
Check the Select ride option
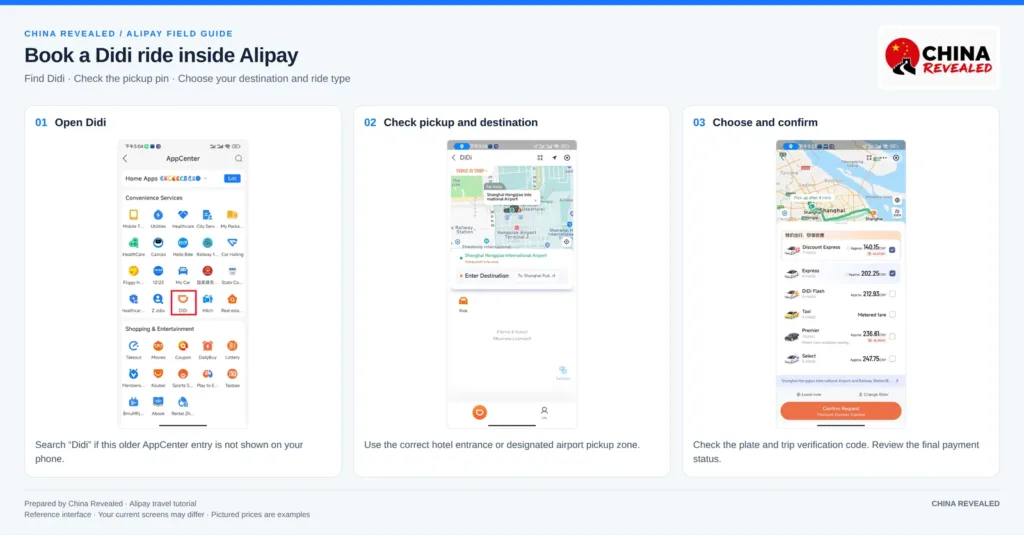pyautogui.click(x=892, y=359)
